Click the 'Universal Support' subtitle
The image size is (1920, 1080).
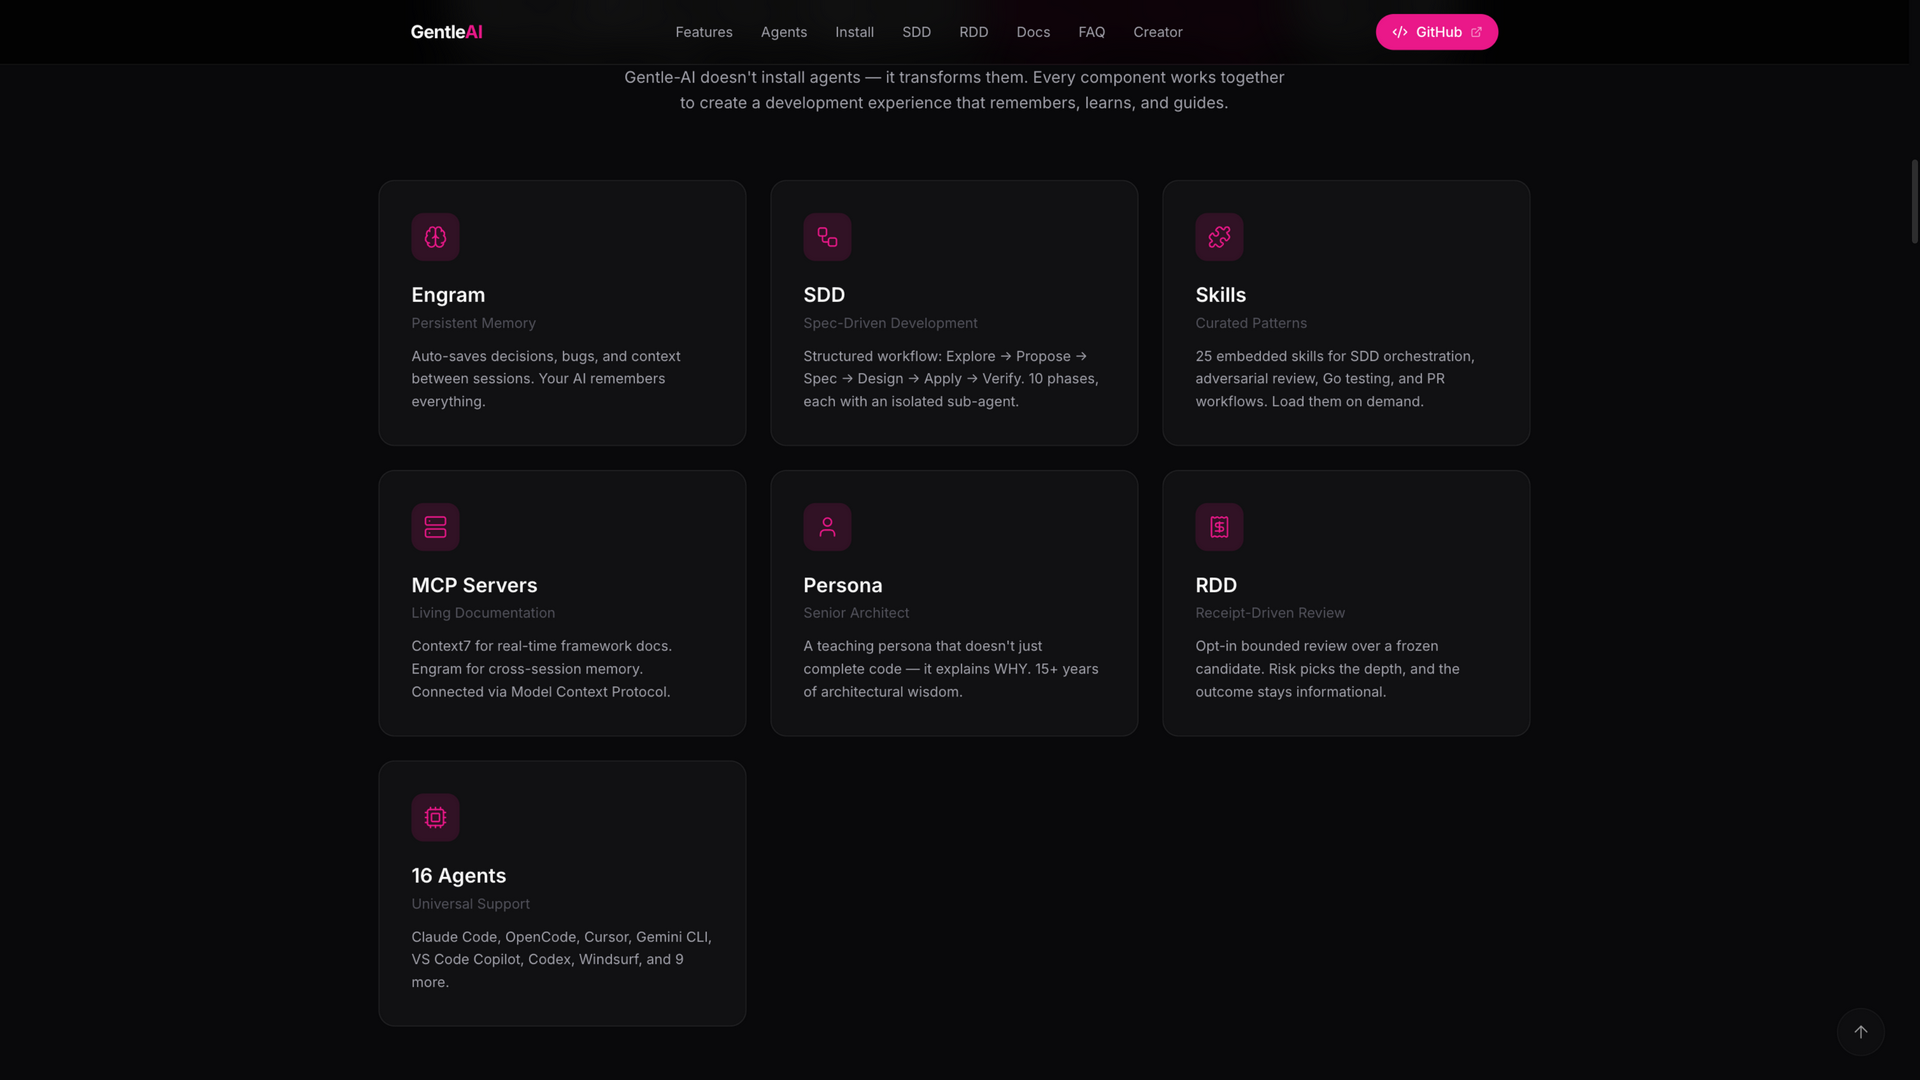(470, 904)
